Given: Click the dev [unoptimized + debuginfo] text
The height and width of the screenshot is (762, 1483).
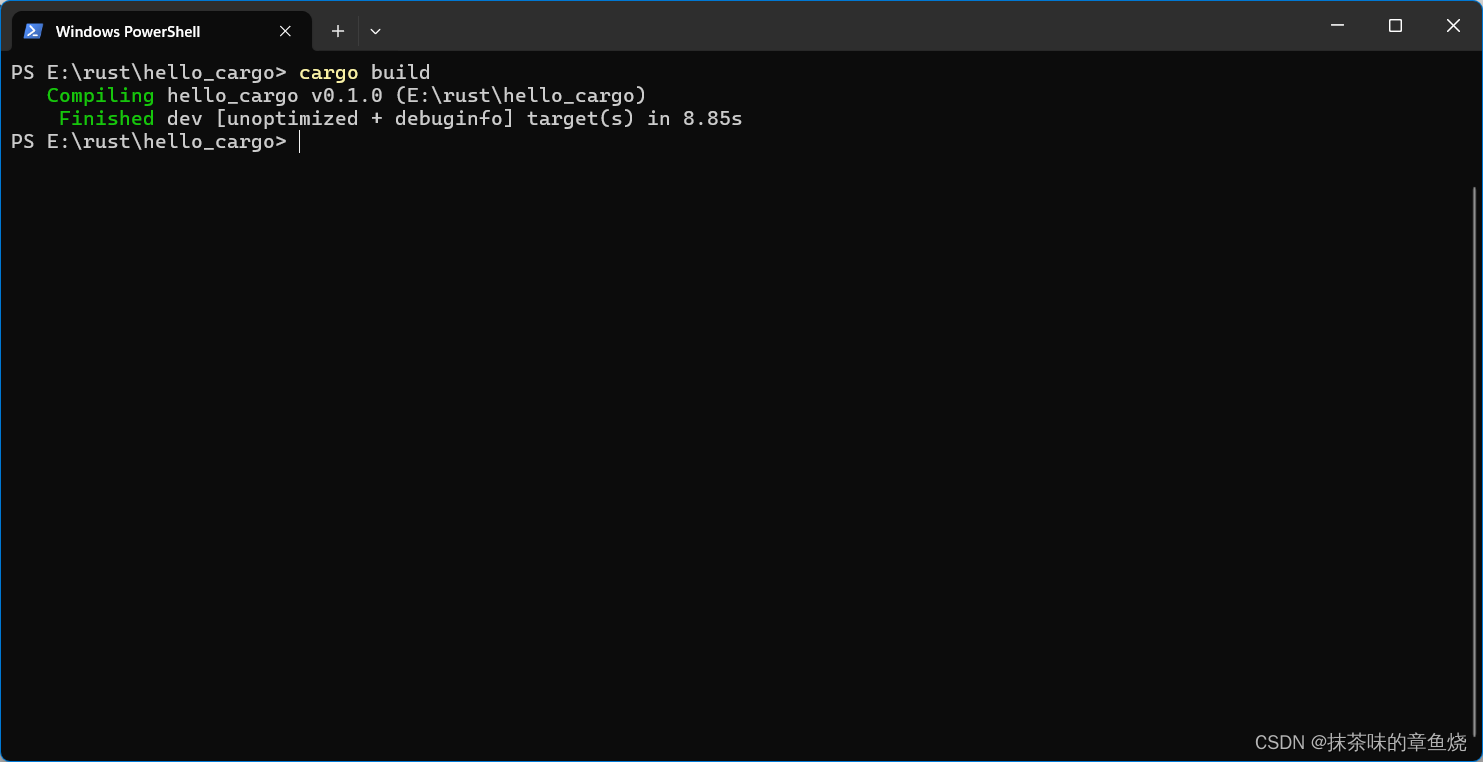Looking at the screenshot, I should click(x=340, y=118).
